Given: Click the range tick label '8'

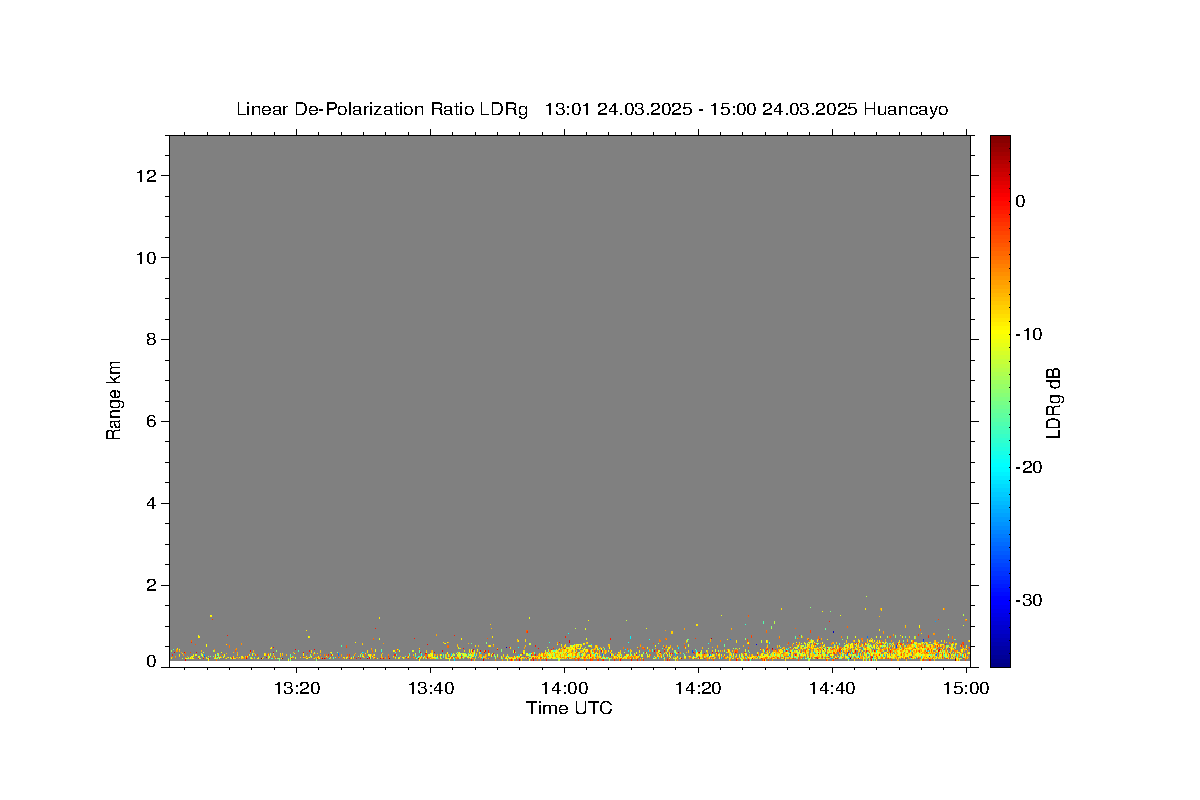Looking at the screenshot, I should tap(152, 340).
